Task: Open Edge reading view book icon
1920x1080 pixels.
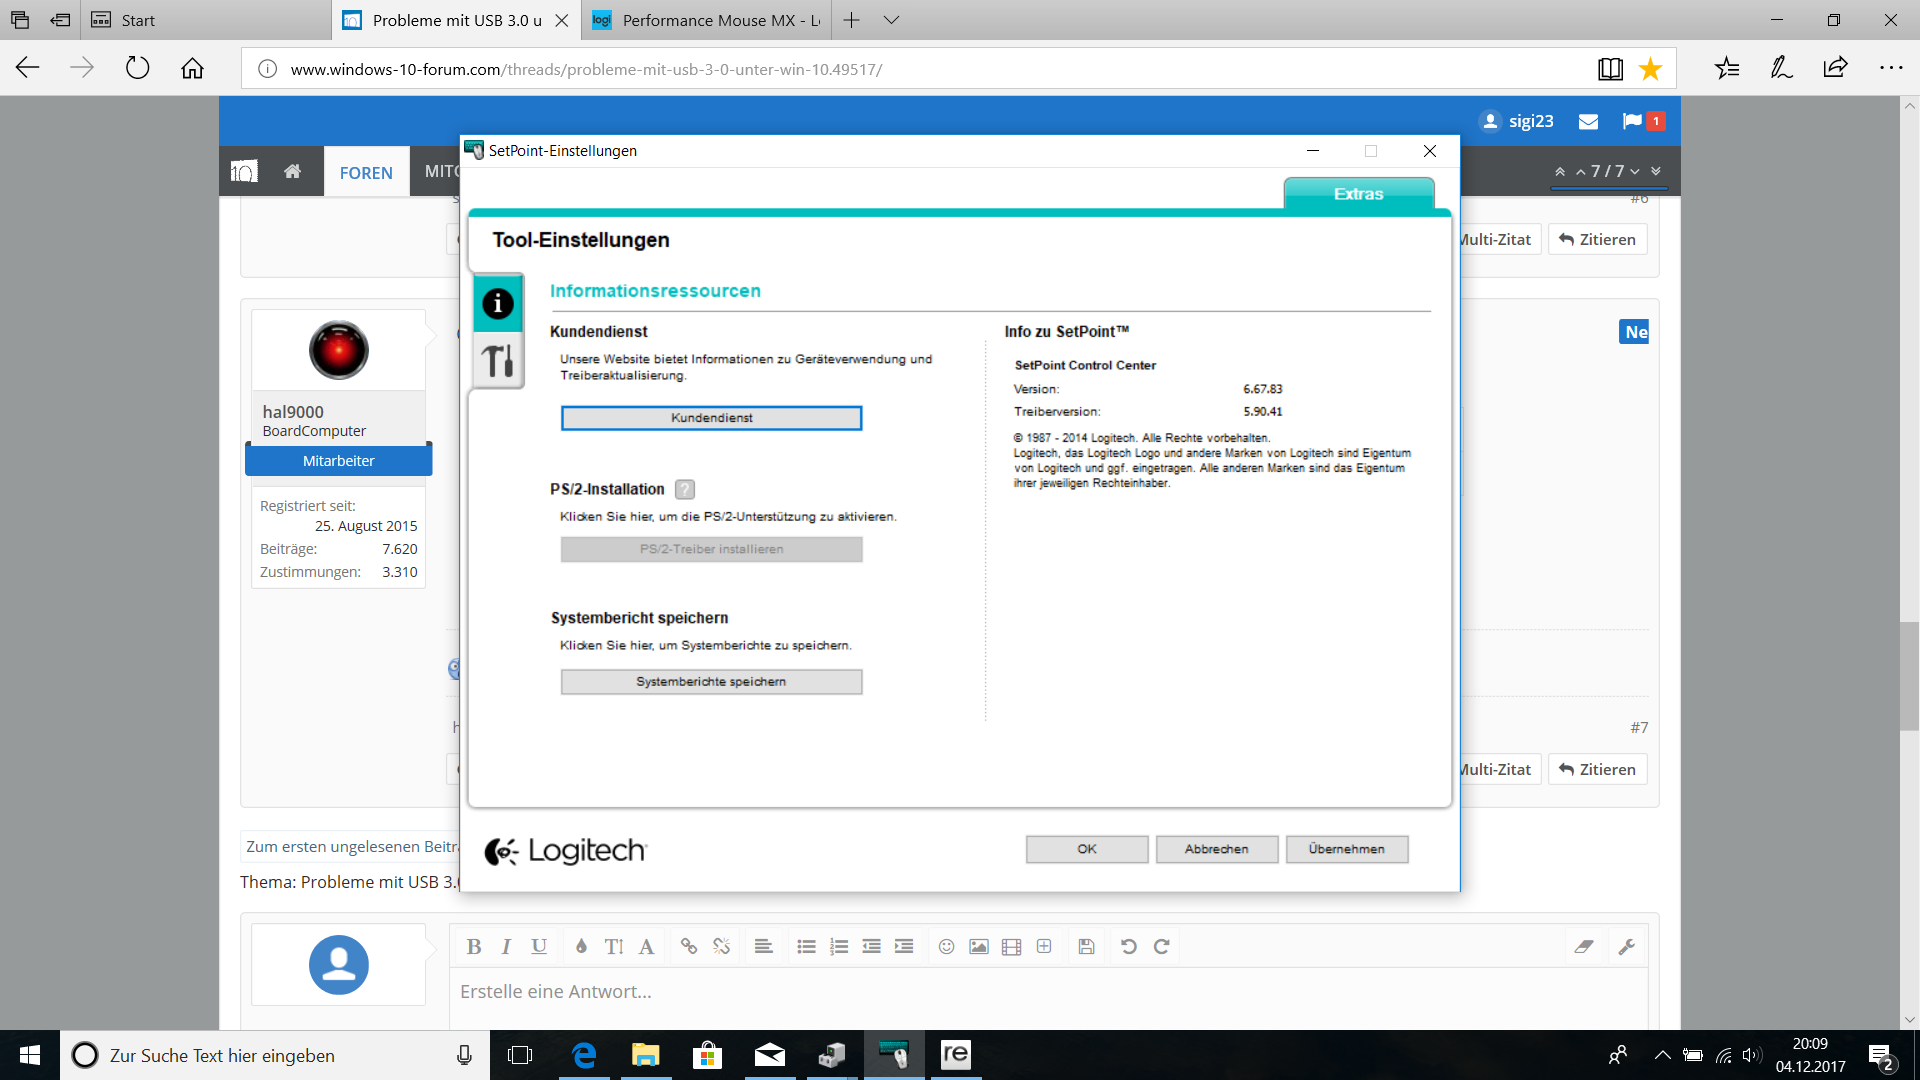Action: pyautogui.click(x=1610, y=68)
